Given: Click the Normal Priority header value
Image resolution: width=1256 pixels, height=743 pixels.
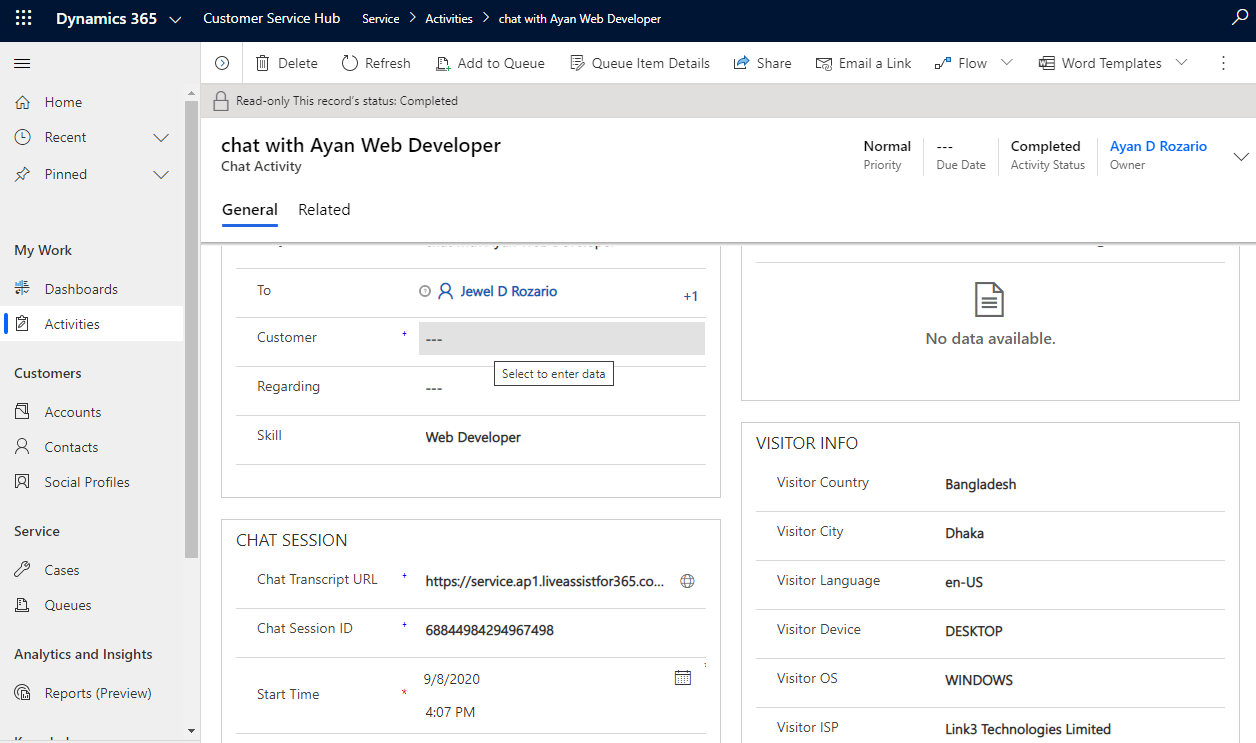Looking at the screenshot, I should click(x=887, y=146).
